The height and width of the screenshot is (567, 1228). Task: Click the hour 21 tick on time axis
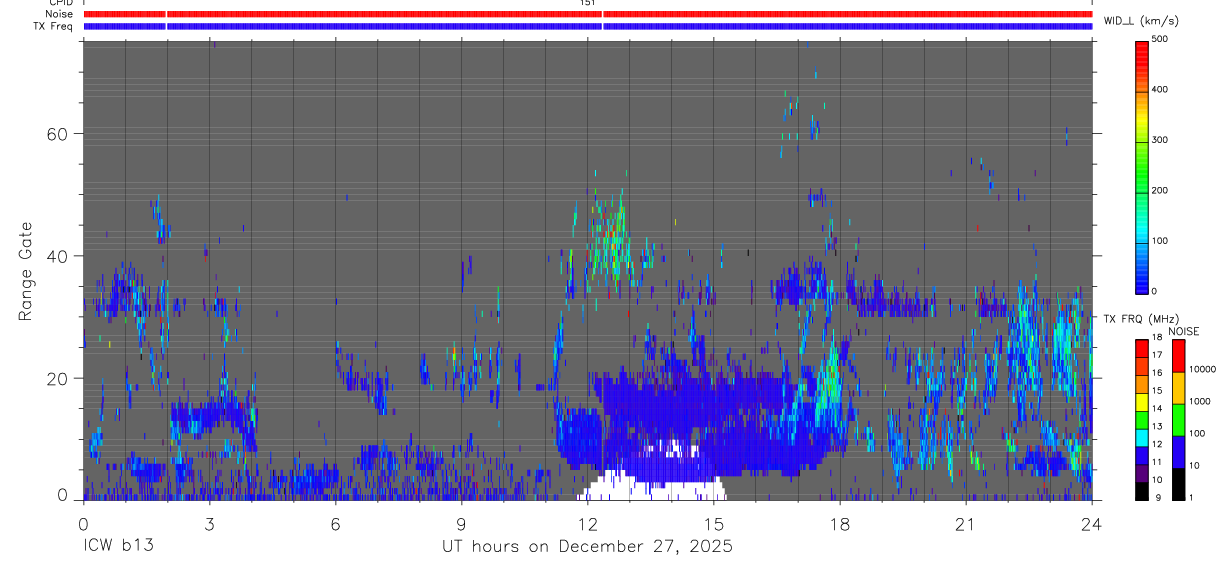coord(966,524)
